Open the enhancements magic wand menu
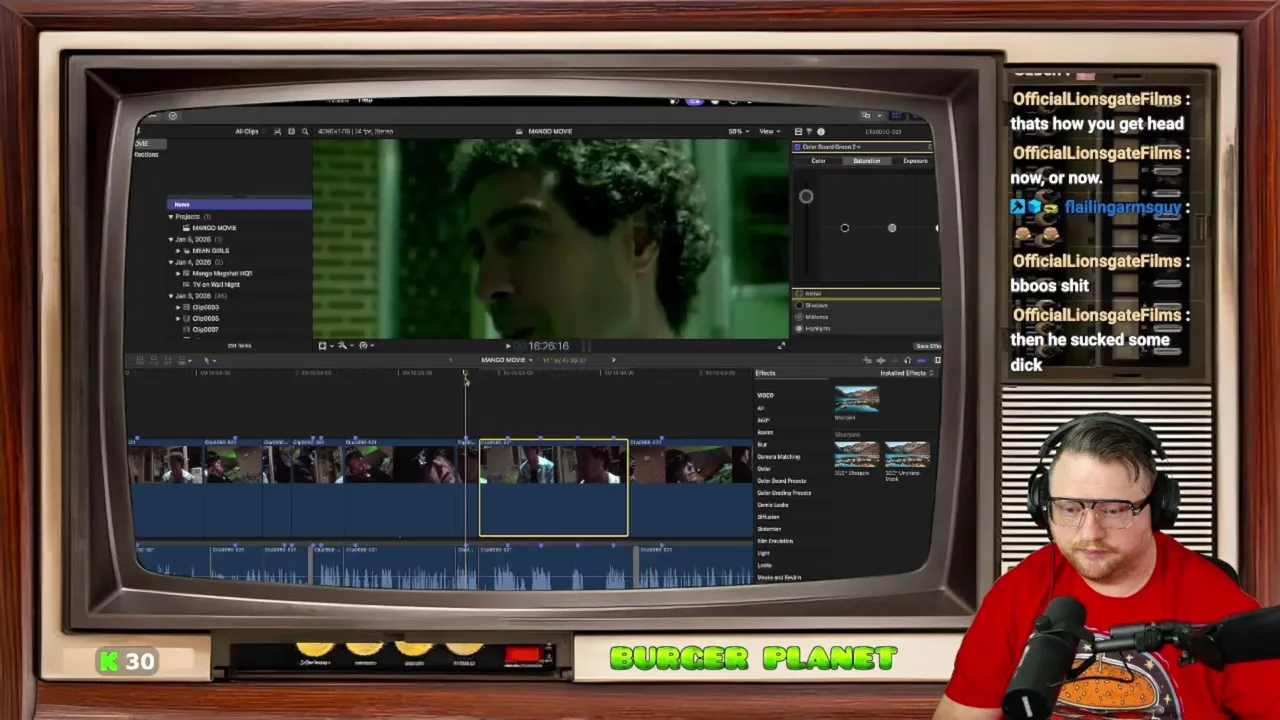 pos(344,345)
